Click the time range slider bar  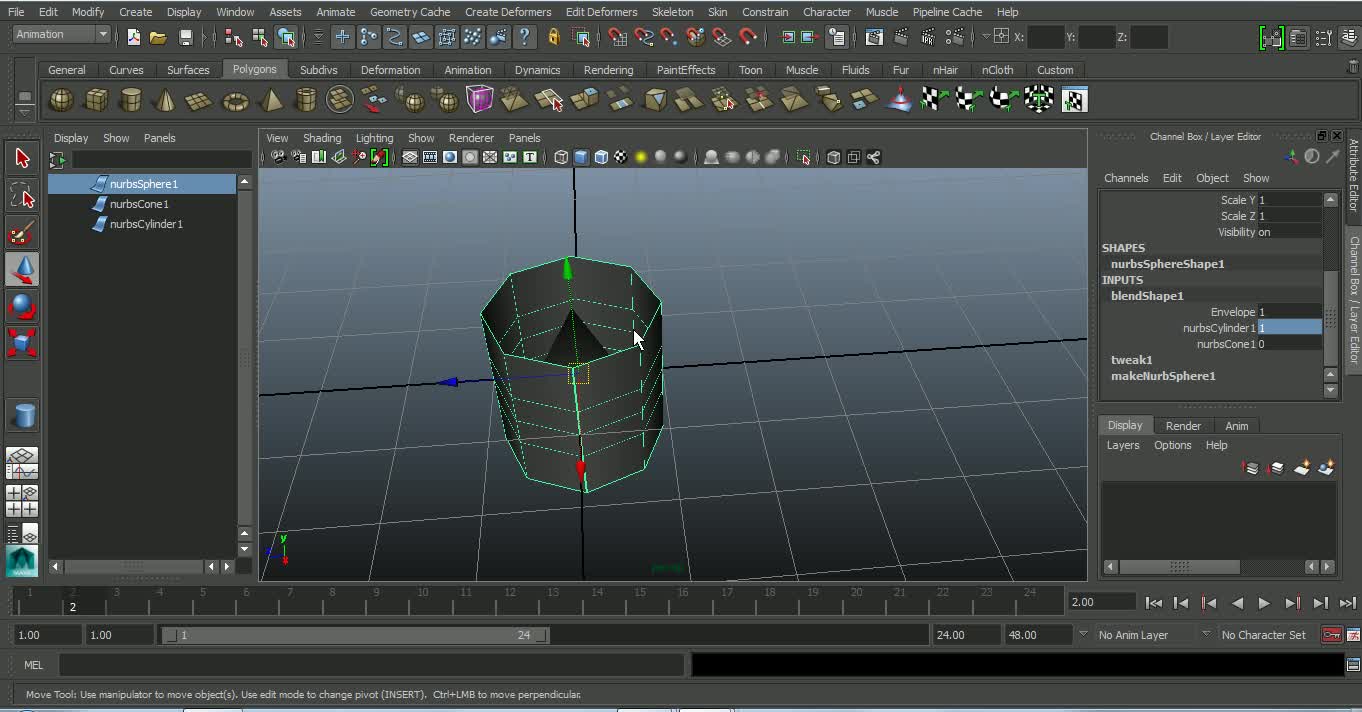[x=355, y=635]
